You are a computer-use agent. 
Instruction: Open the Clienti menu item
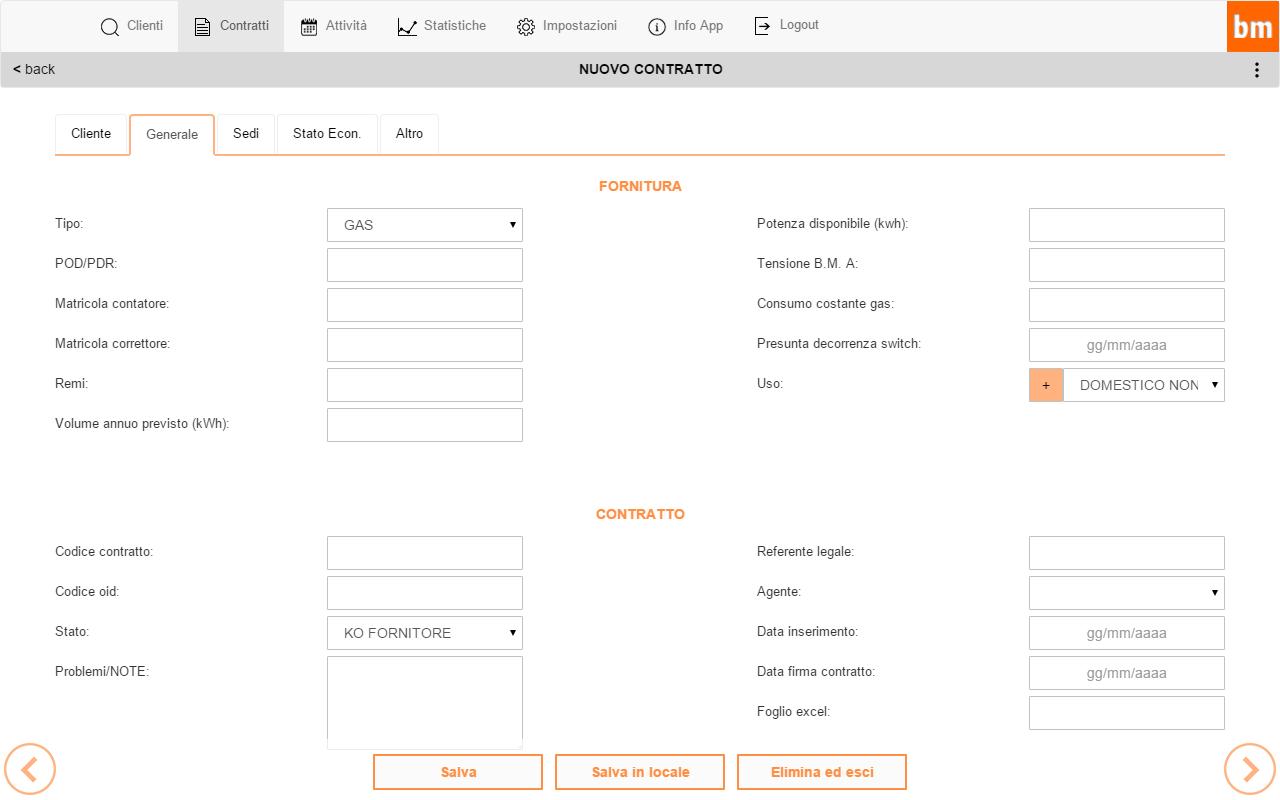132,26
